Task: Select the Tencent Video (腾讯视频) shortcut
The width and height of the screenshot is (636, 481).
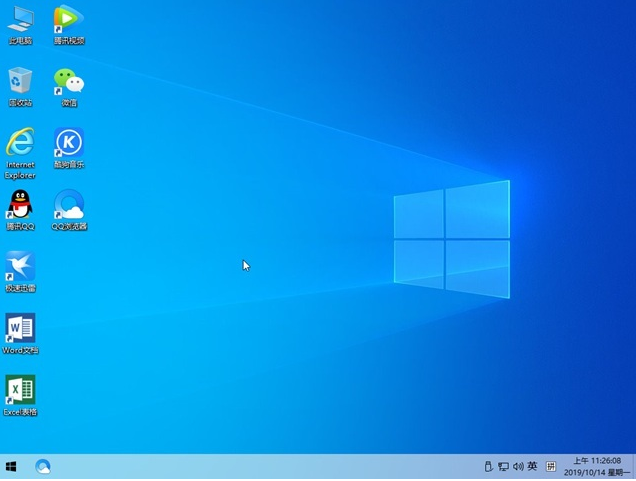Action: (x=68, y=20)
